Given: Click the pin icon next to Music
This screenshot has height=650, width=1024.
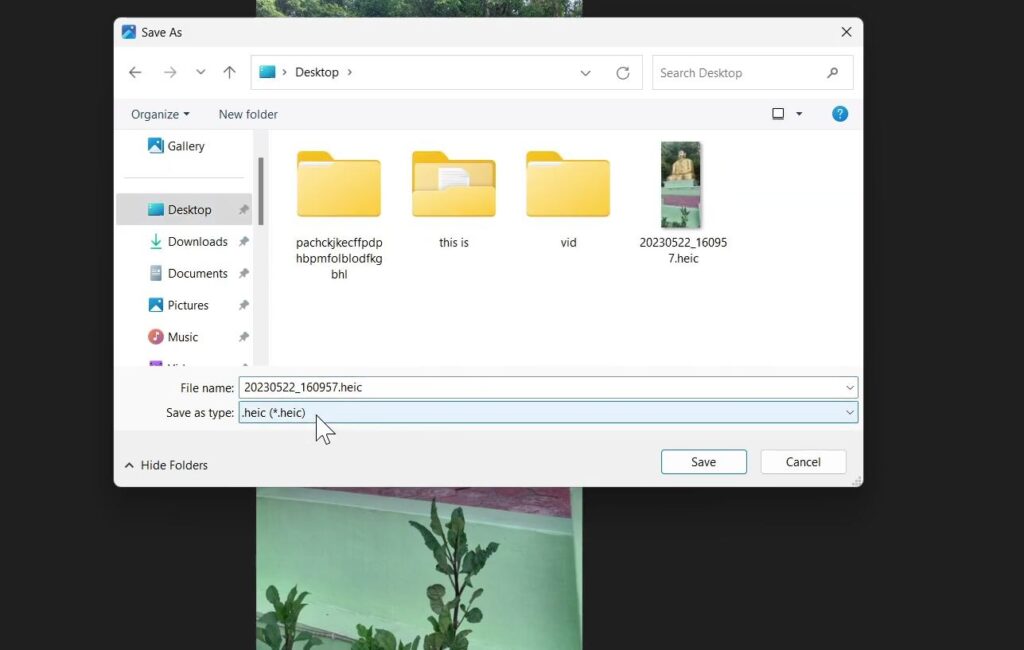Looking at the screenshot, I should pyautogui.click(x=244, y=336).
